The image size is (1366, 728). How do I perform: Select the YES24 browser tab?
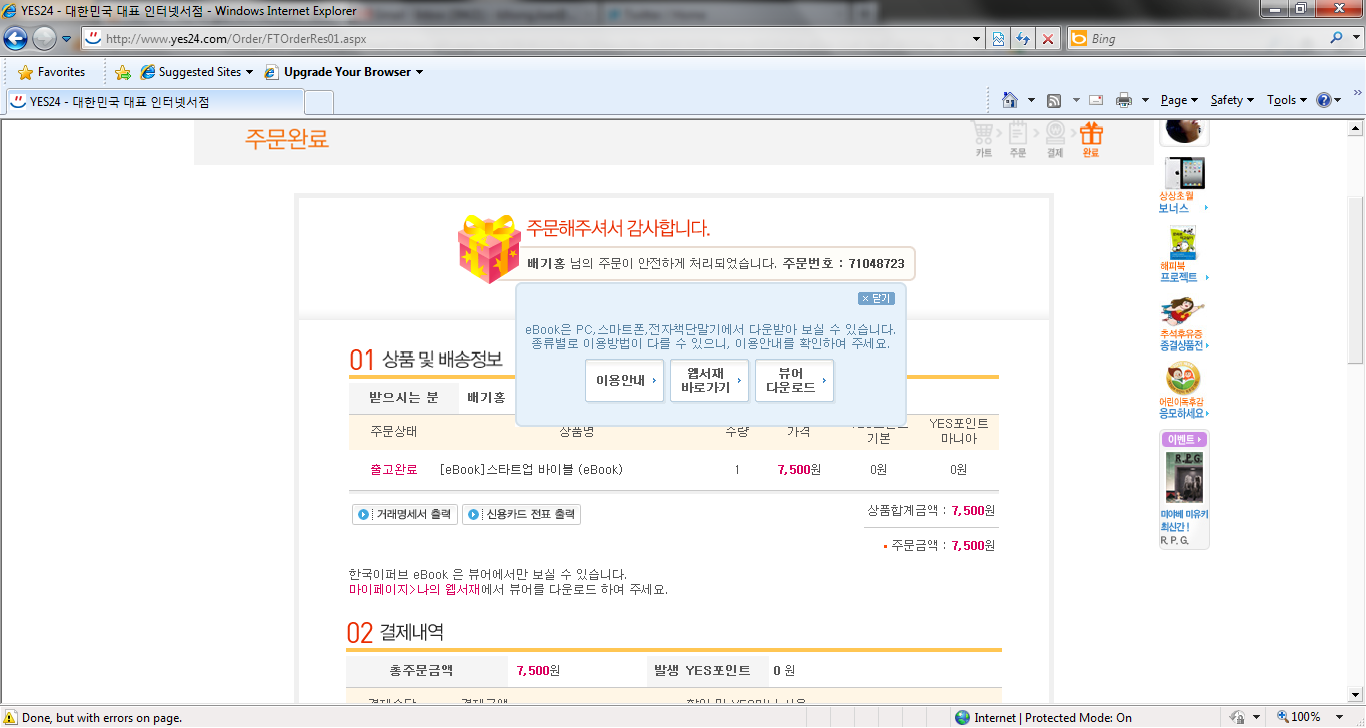(x=154, y=101)
